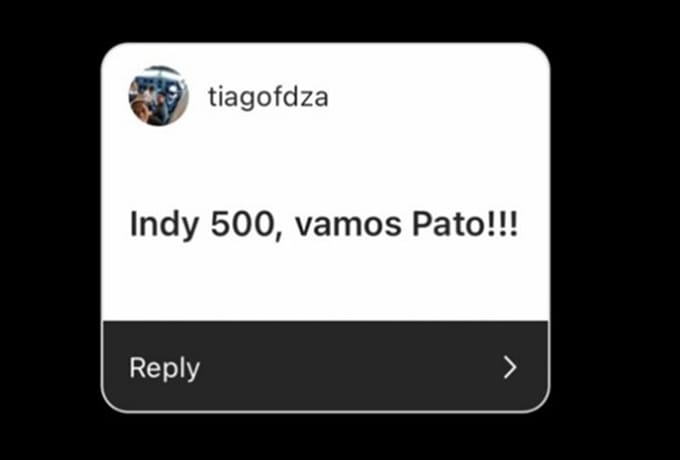Visit the tiagofdza account via its name
The height and width of the screenshot is (460, 680).
pyautogui.click(x=268, y=98)
